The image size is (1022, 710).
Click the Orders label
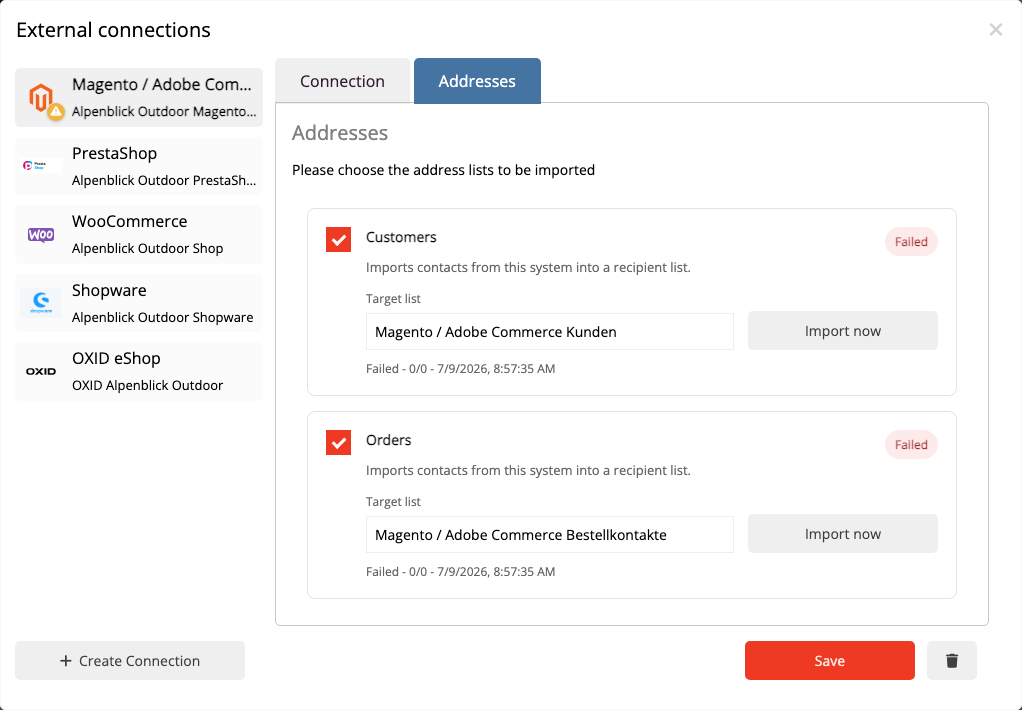pyautogui.click(x=388, y=439)
